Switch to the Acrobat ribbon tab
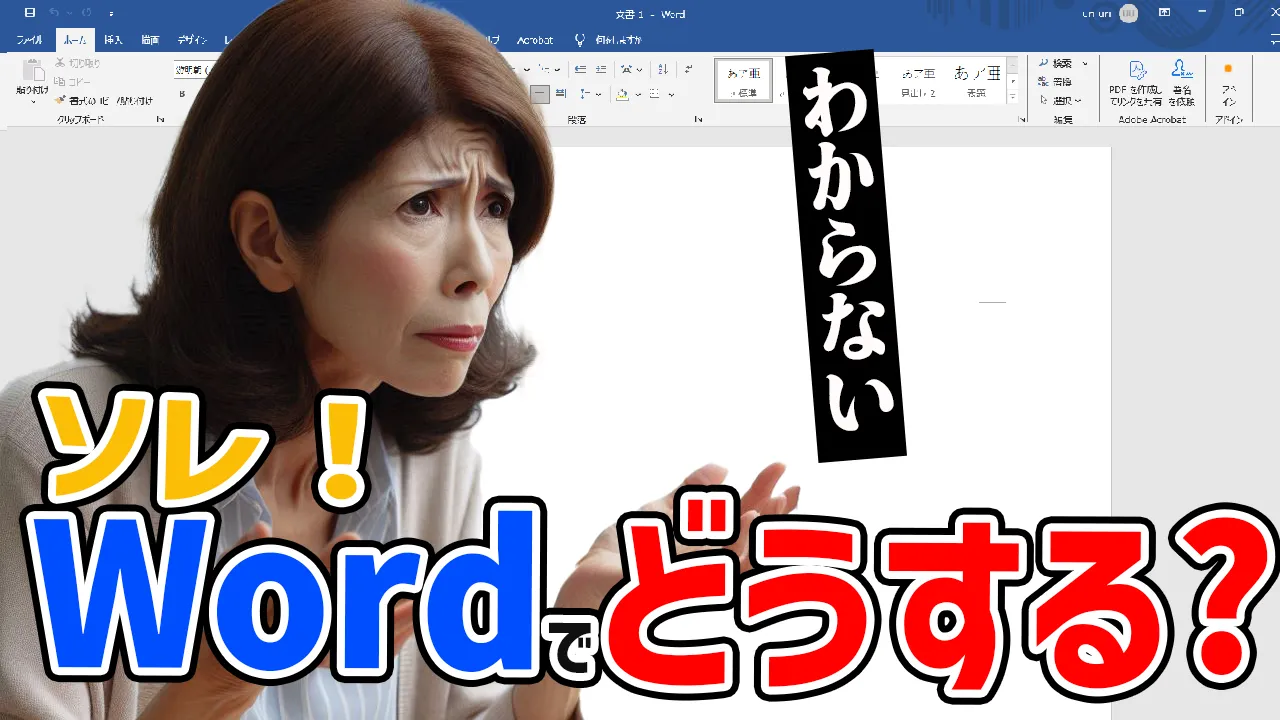The image size is (1280, 720). click(x=535, y=40)
